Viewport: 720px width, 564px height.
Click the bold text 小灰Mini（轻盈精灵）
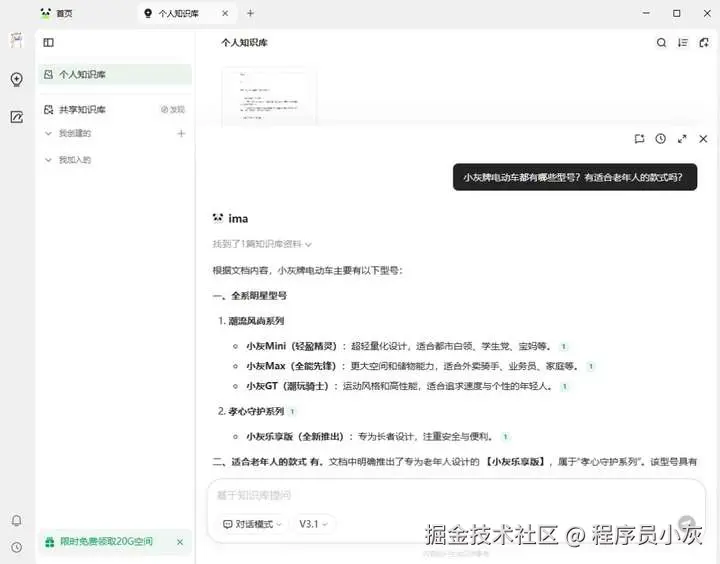[x=292, y=346]
